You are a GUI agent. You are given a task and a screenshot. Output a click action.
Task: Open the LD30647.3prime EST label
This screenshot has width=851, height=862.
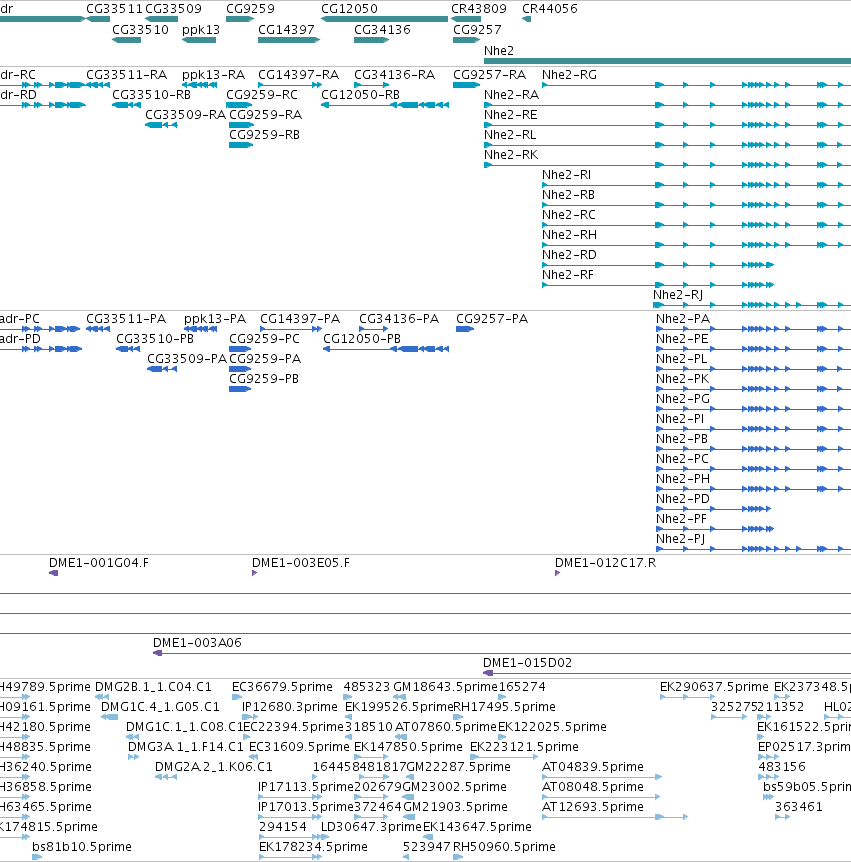click(371, 826)
